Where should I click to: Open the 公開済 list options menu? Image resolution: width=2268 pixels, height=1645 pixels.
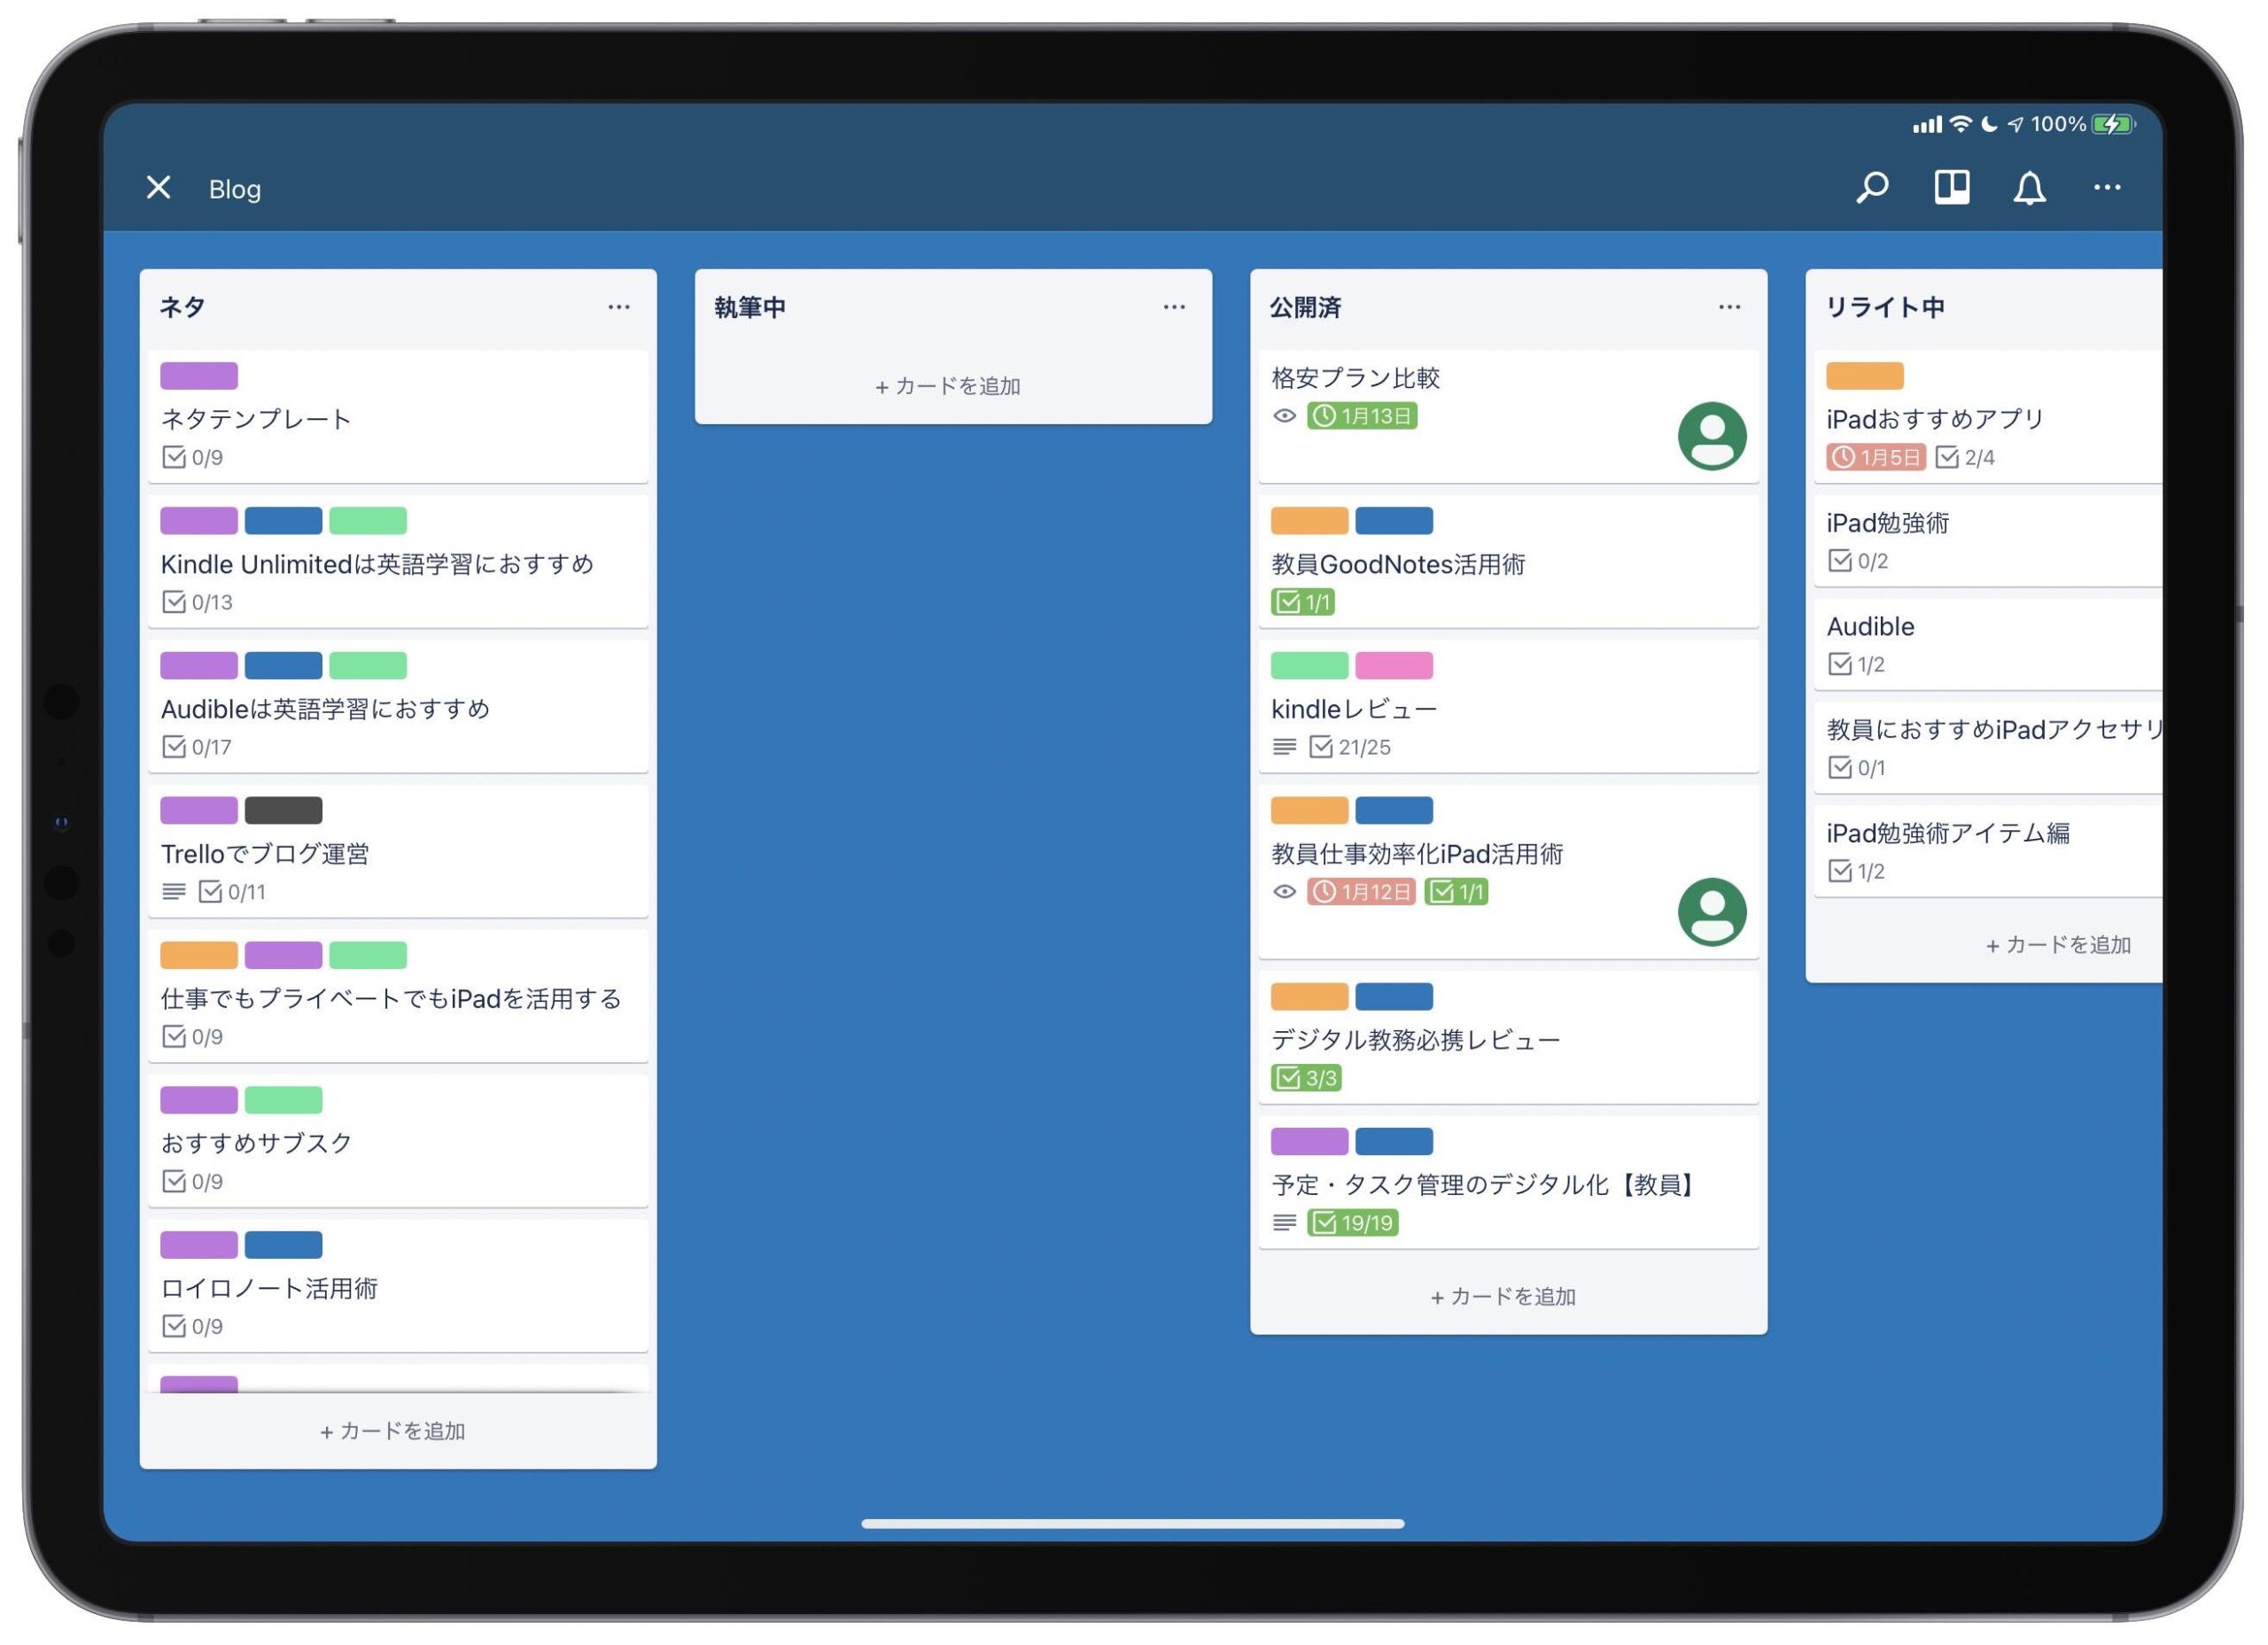(x=1730, y=307)
